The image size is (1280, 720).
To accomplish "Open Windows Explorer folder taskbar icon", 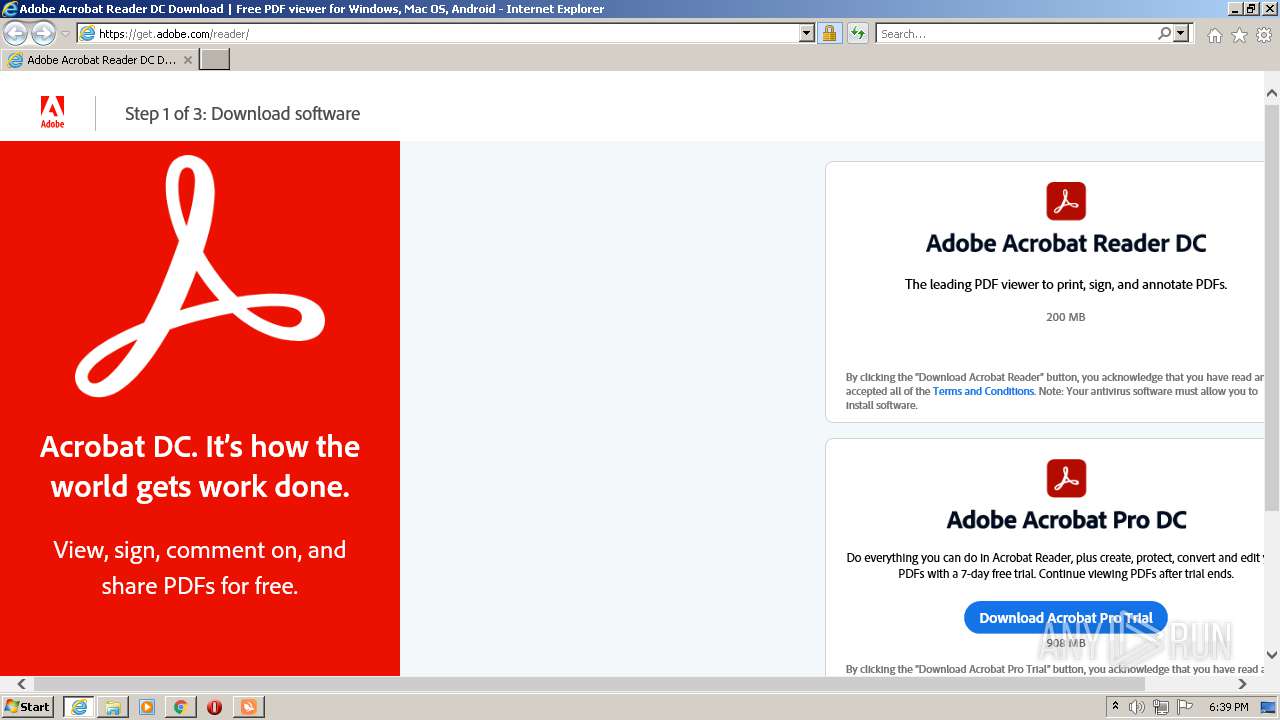I will point(113,707).
